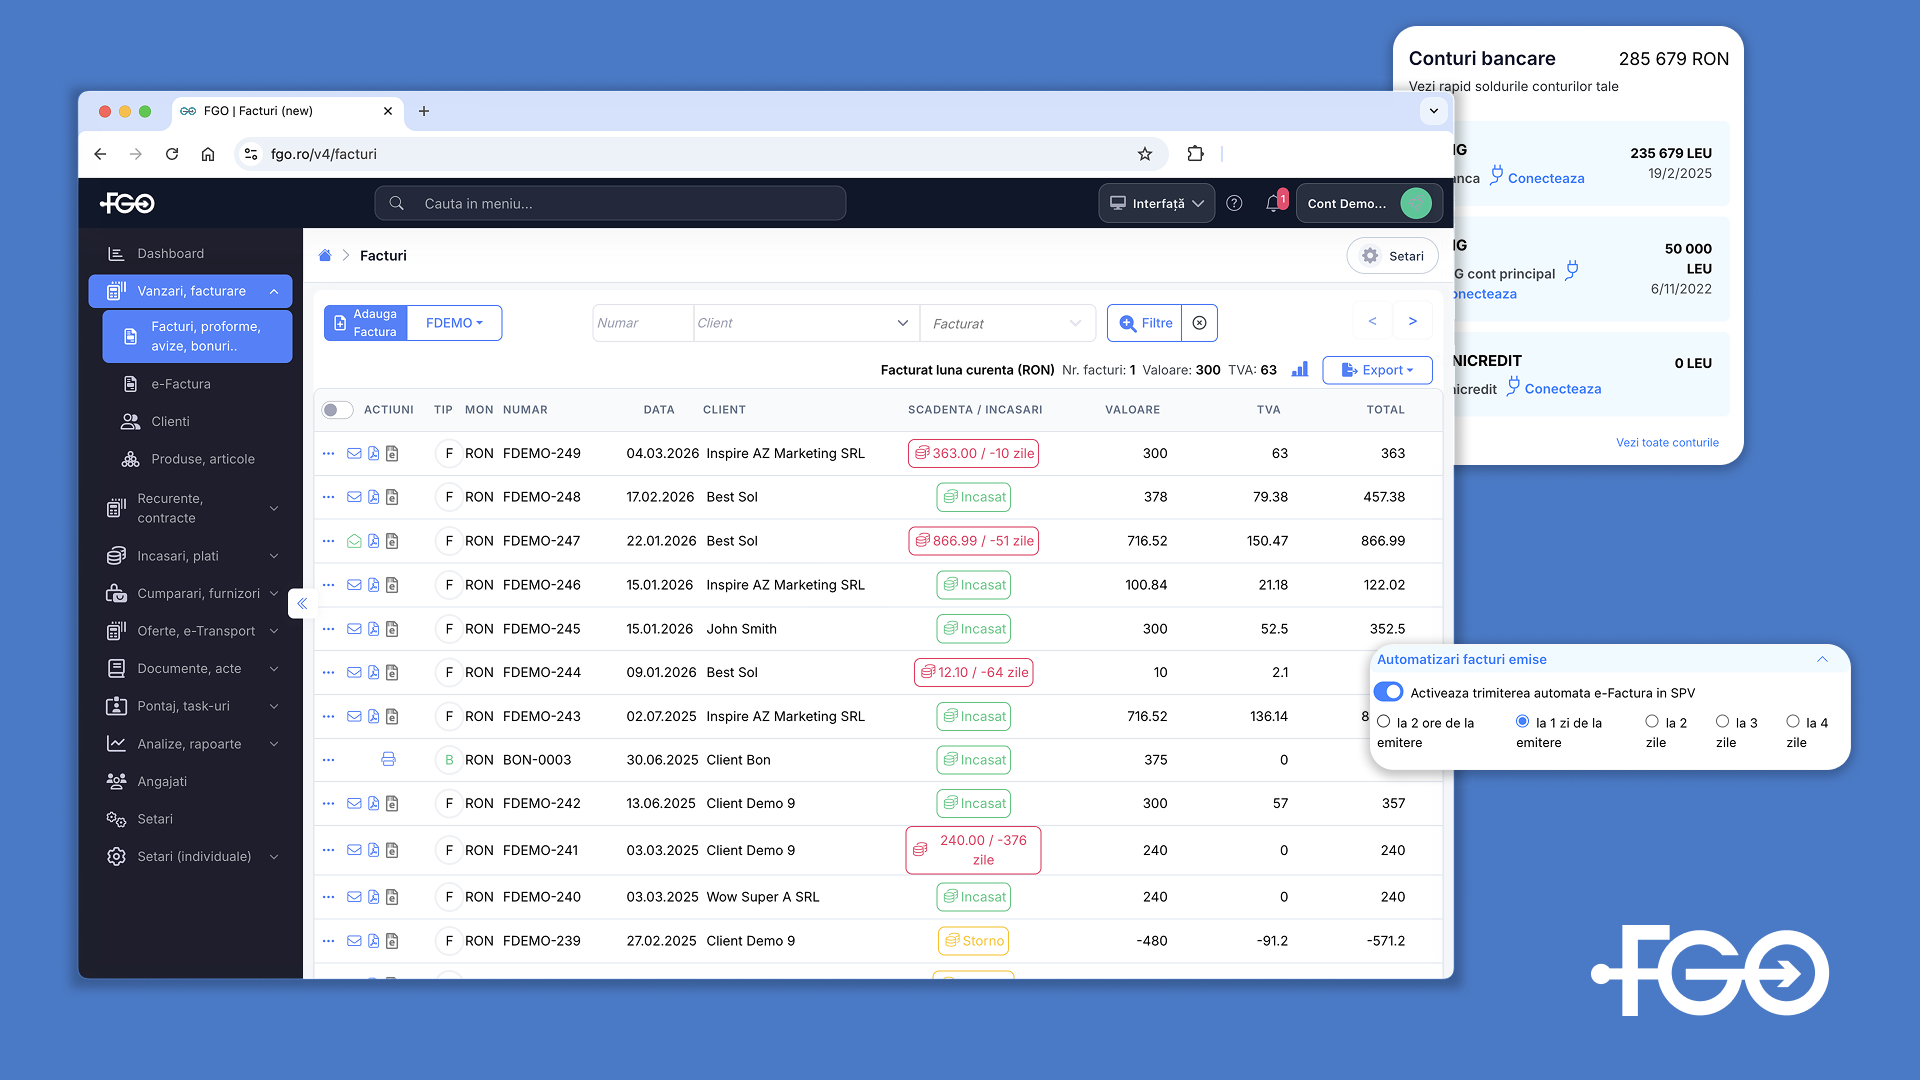Expand Incasari, plati sidebar menu
Screen dimensions: 1920x1080
[190, 556]
